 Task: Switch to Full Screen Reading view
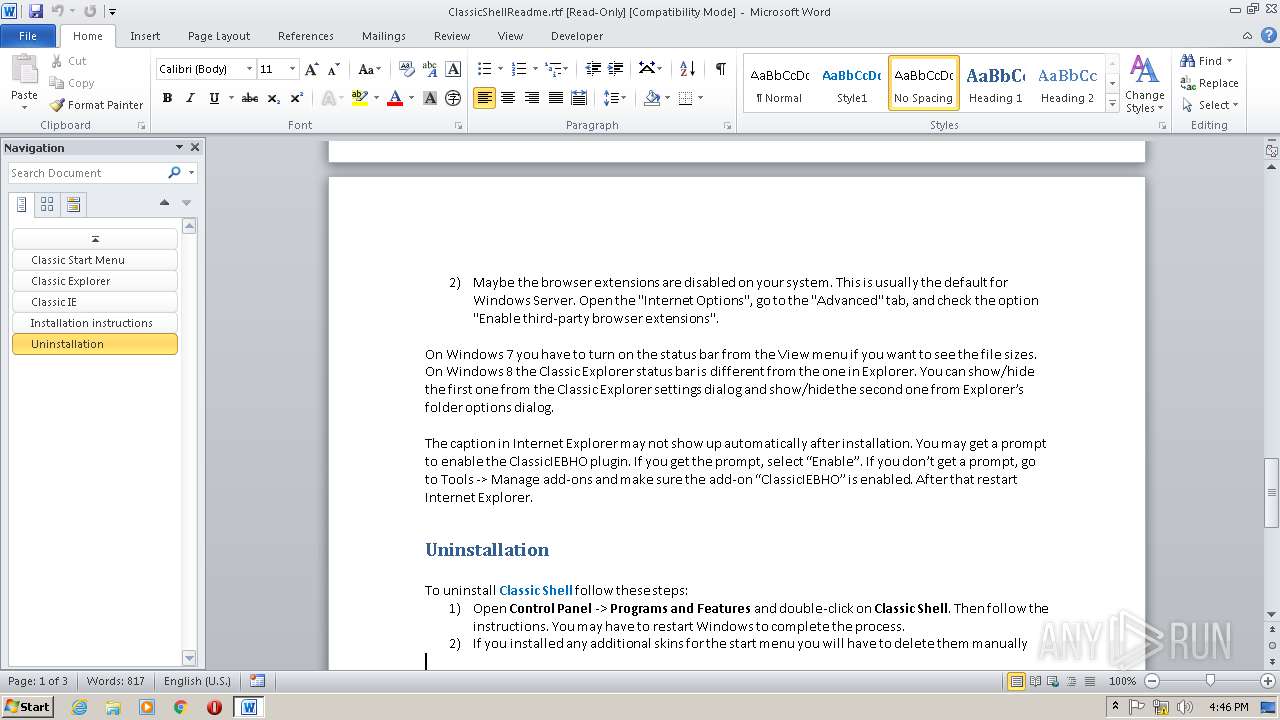1035,681
